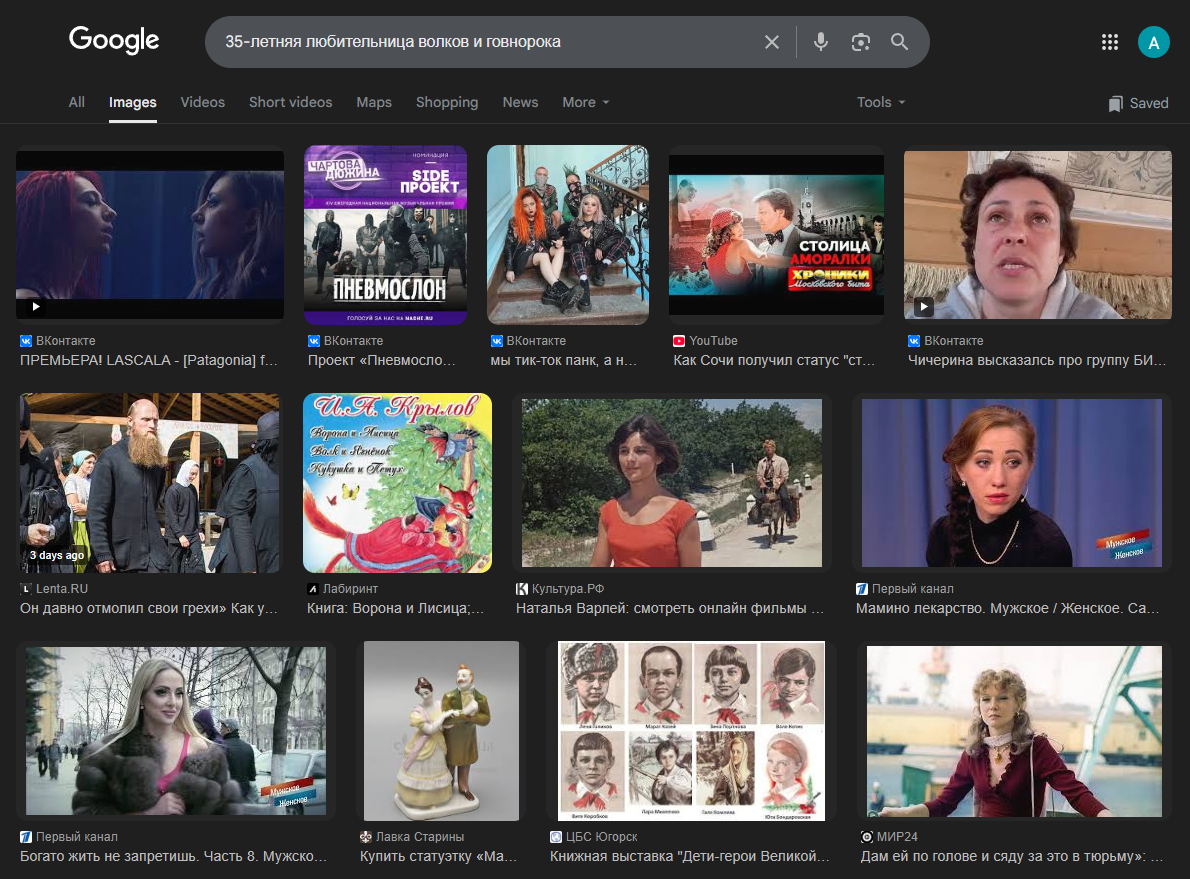1190x879 pixels.
Task: Open the Krylov fables book cover thumbnail
Action: tap(397, 483)
